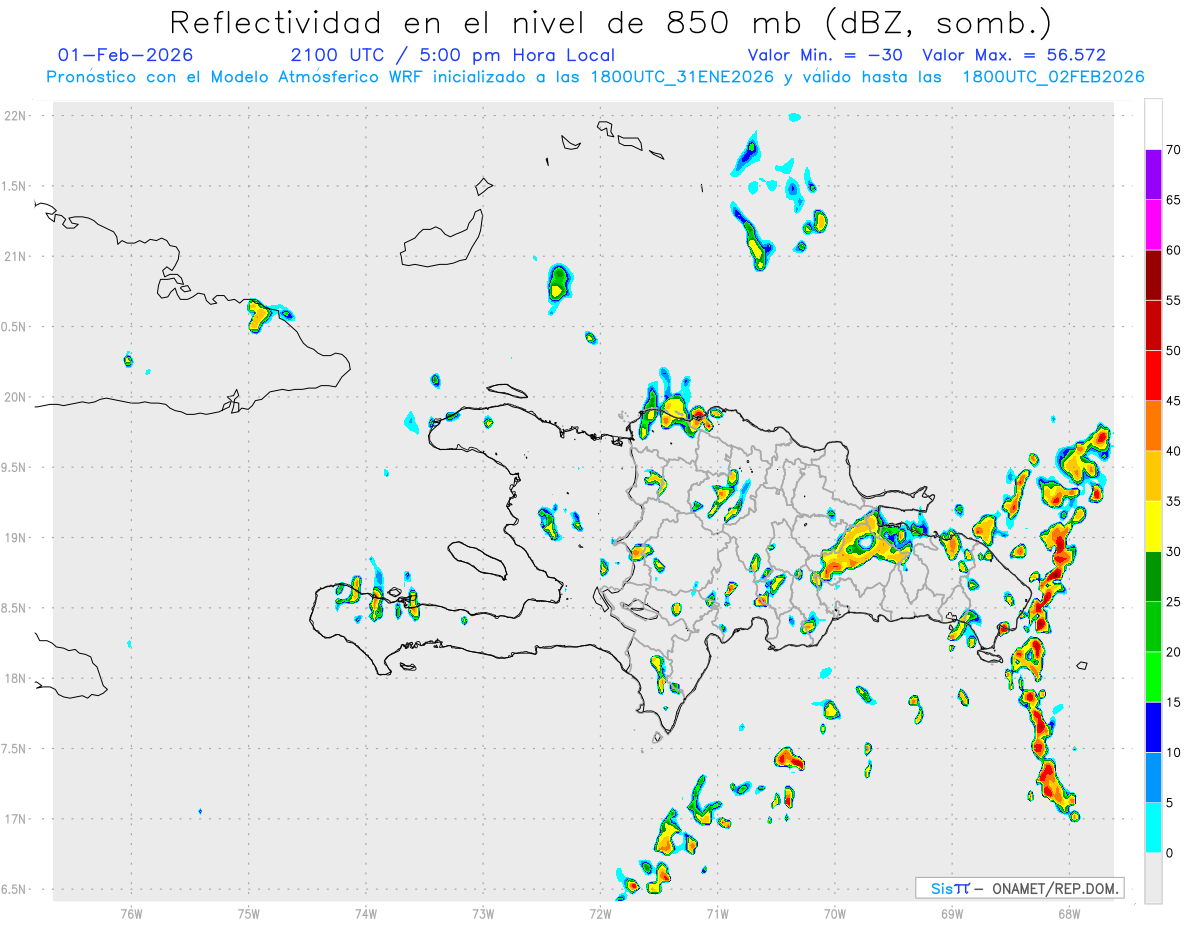1200x927 pixels.
Task: Click the colorbar label '65'
Action: tap(1174, 200)
